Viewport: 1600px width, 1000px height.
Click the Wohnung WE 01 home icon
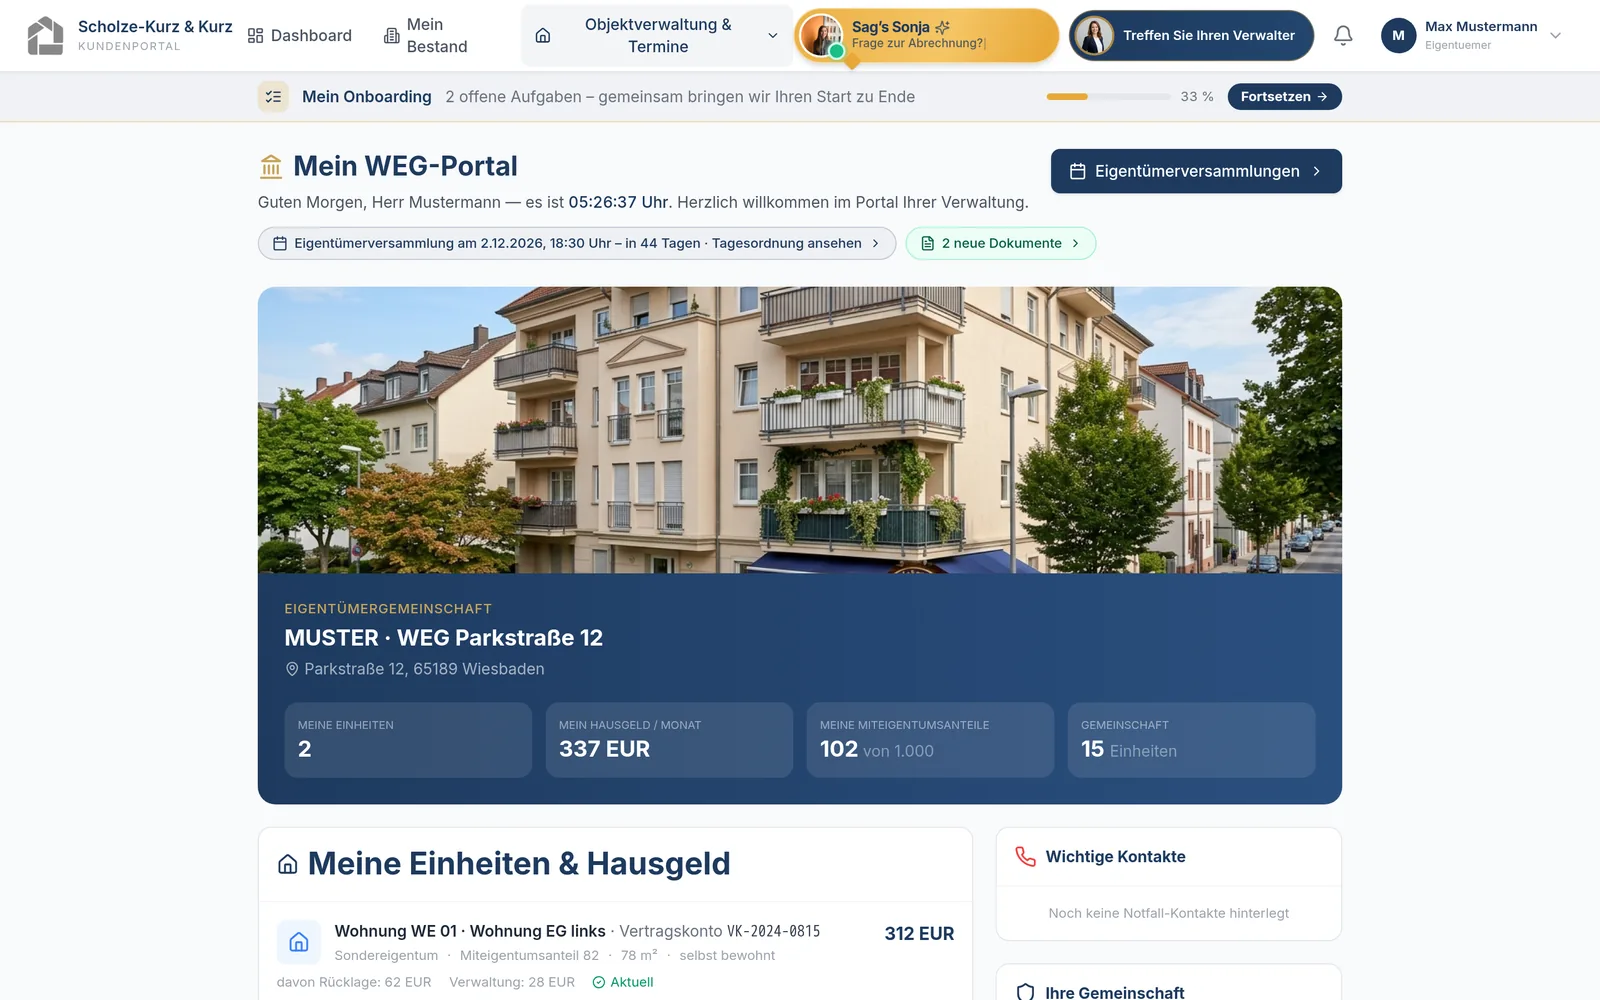click(299, 942)
